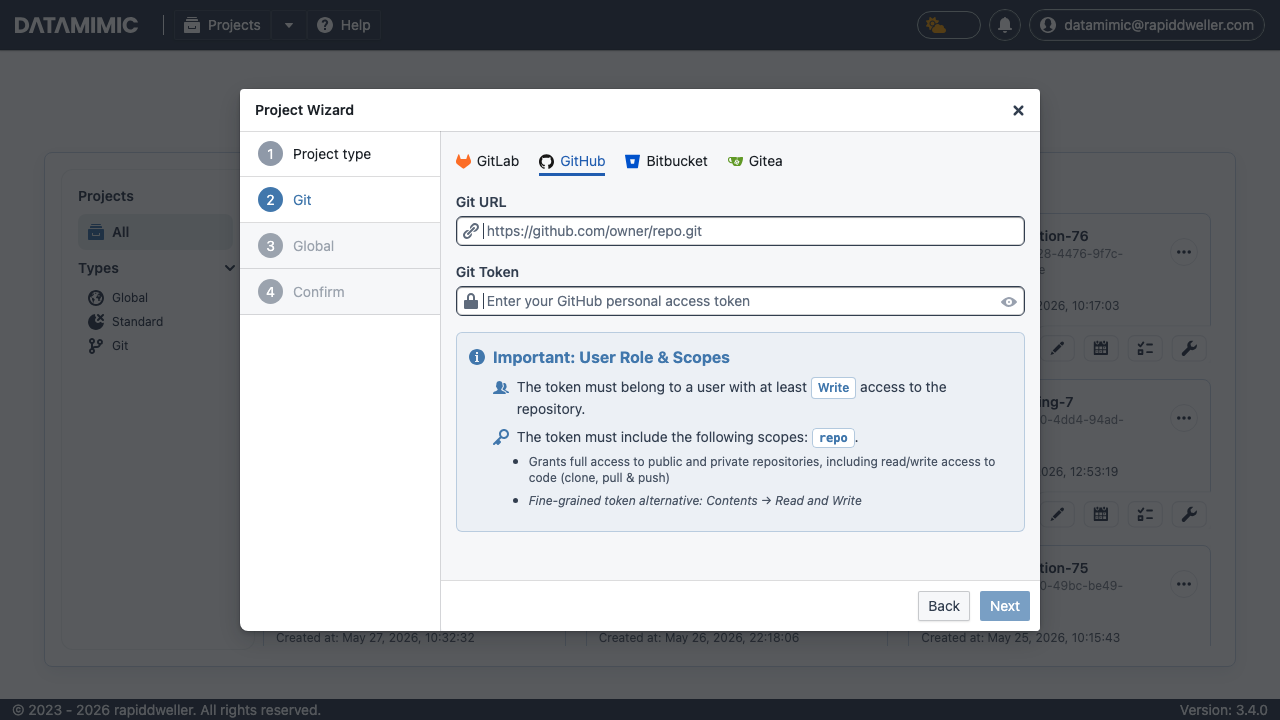Click the GitHub octocat icon
This screenshot has height=720, width=1280.
coord(546,162)
